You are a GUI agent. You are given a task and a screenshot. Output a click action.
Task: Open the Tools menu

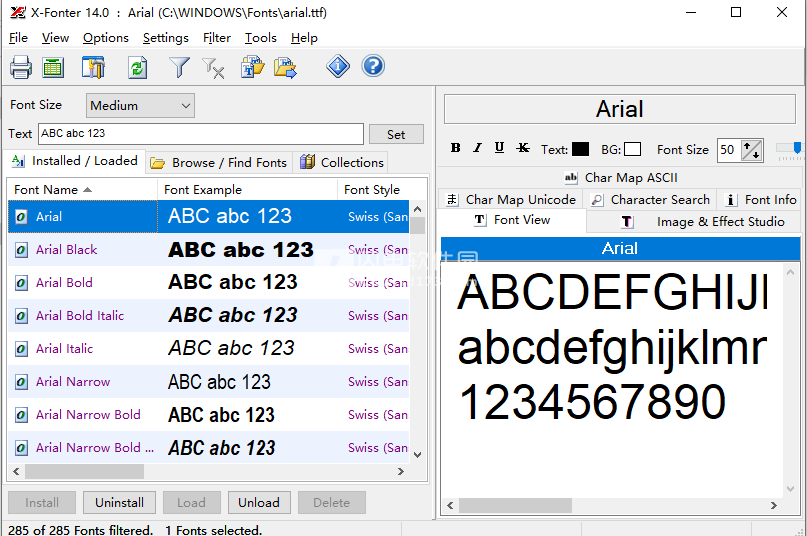point(260,38)
